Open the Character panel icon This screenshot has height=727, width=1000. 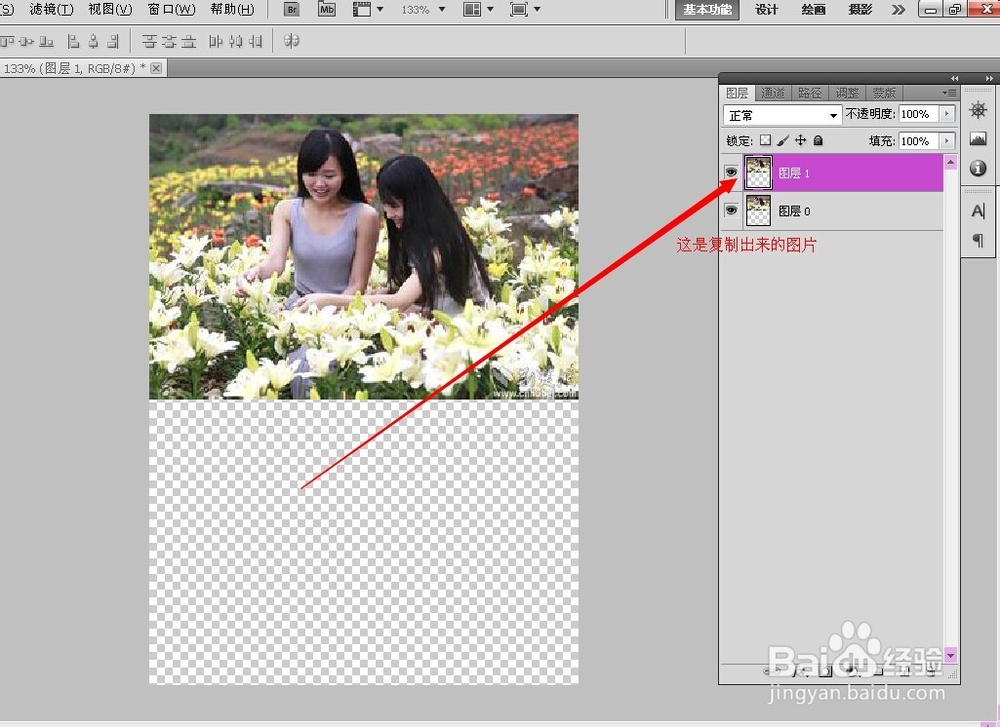tap(978, 211)
